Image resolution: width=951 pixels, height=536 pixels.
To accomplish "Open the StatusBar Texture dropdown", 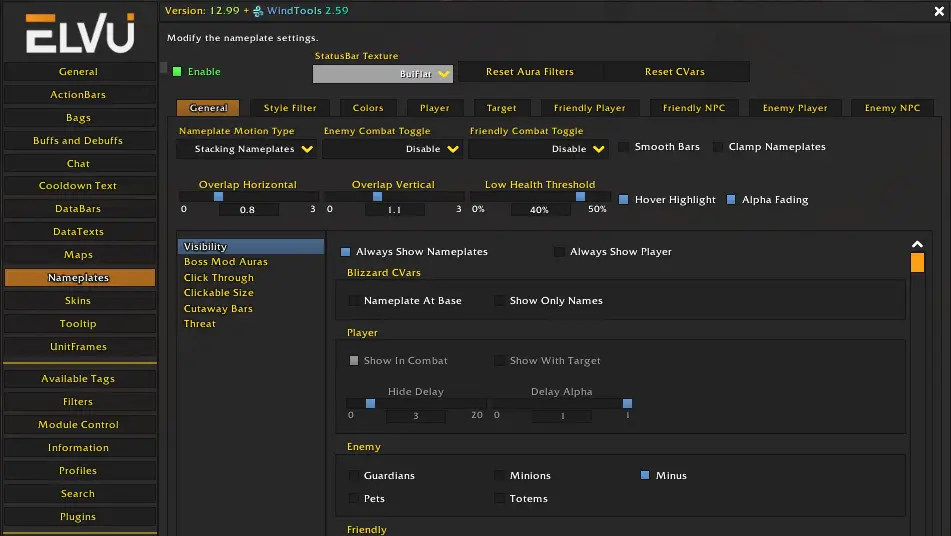I will 383,74.
